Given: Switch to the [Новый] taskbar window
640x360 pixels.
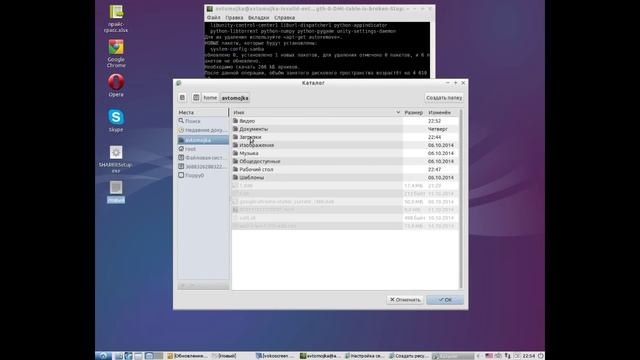Looking at the screenshot, I should [x=224, y=356].
